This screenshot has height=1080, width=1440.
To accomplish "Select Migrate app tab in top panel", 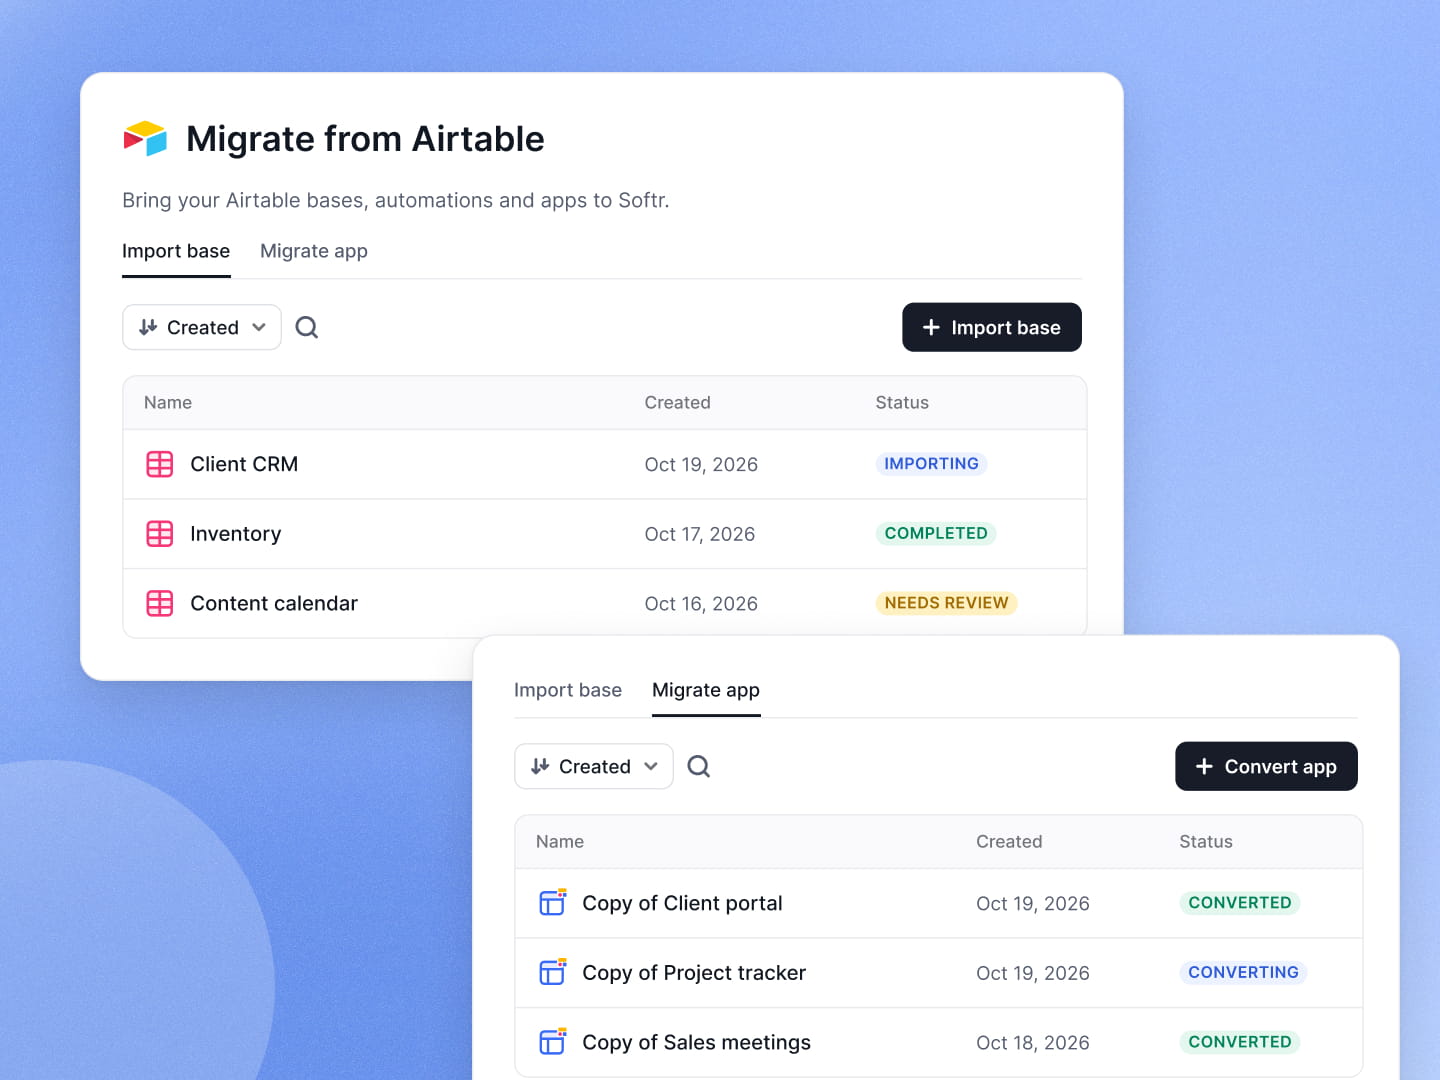I will 314,251.
